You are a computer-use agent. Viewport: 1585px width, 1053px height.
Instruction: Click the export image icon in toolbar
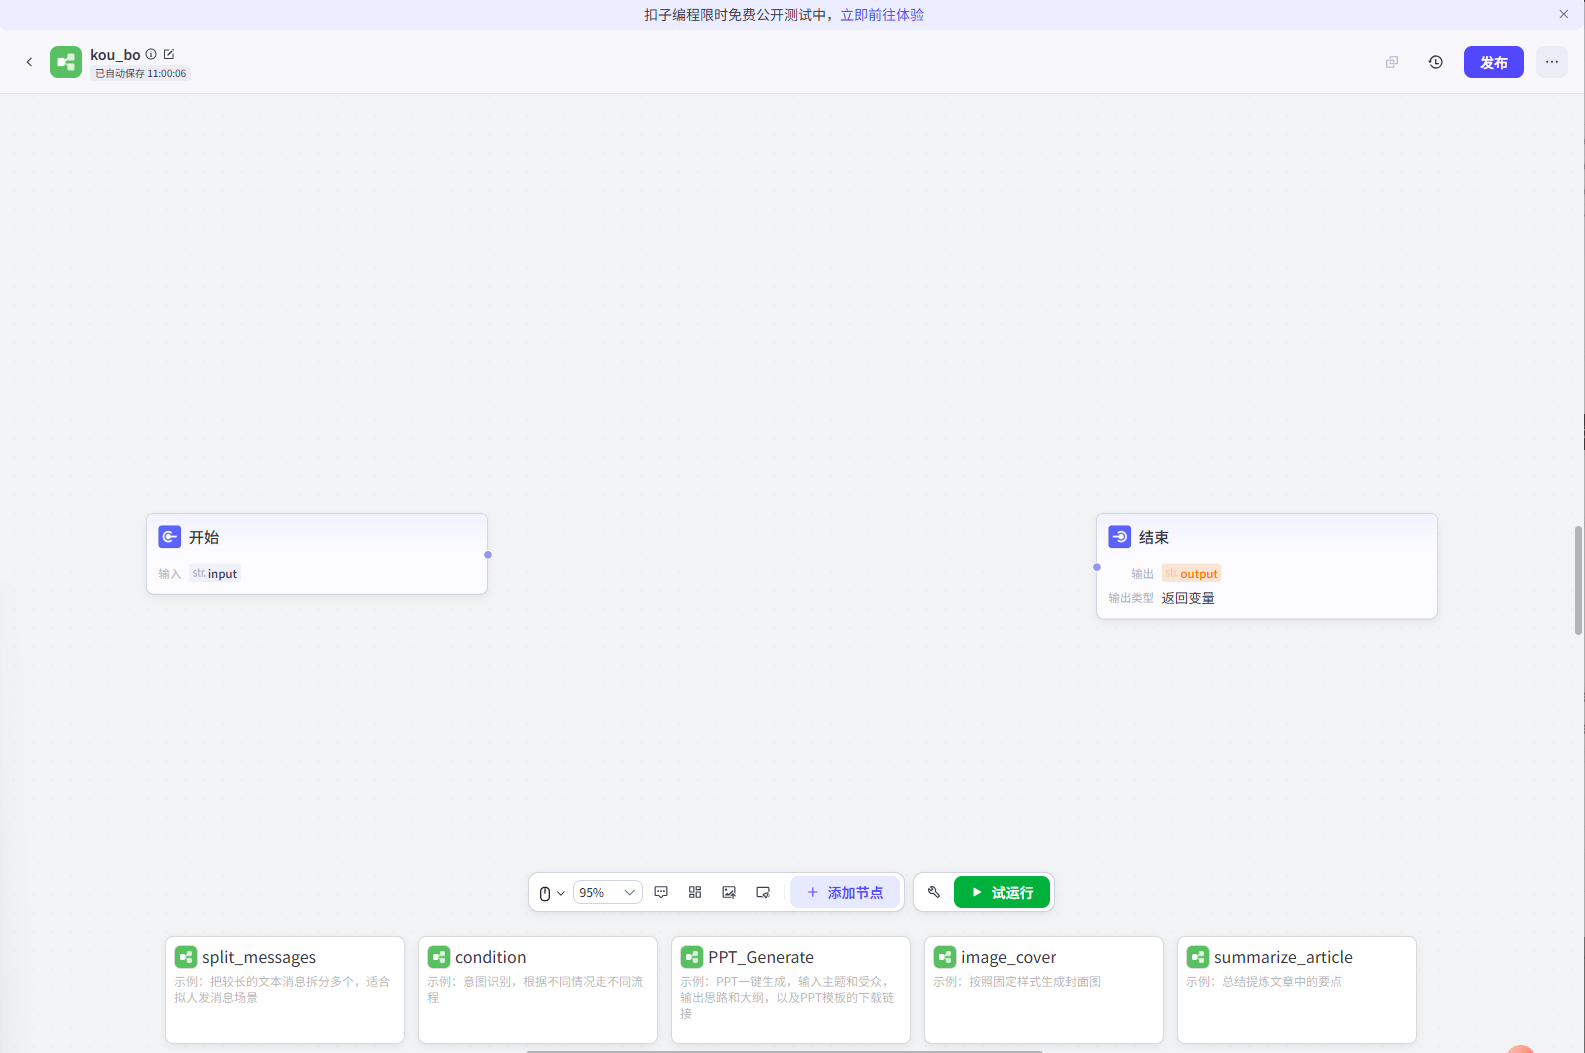coord(729,892)
